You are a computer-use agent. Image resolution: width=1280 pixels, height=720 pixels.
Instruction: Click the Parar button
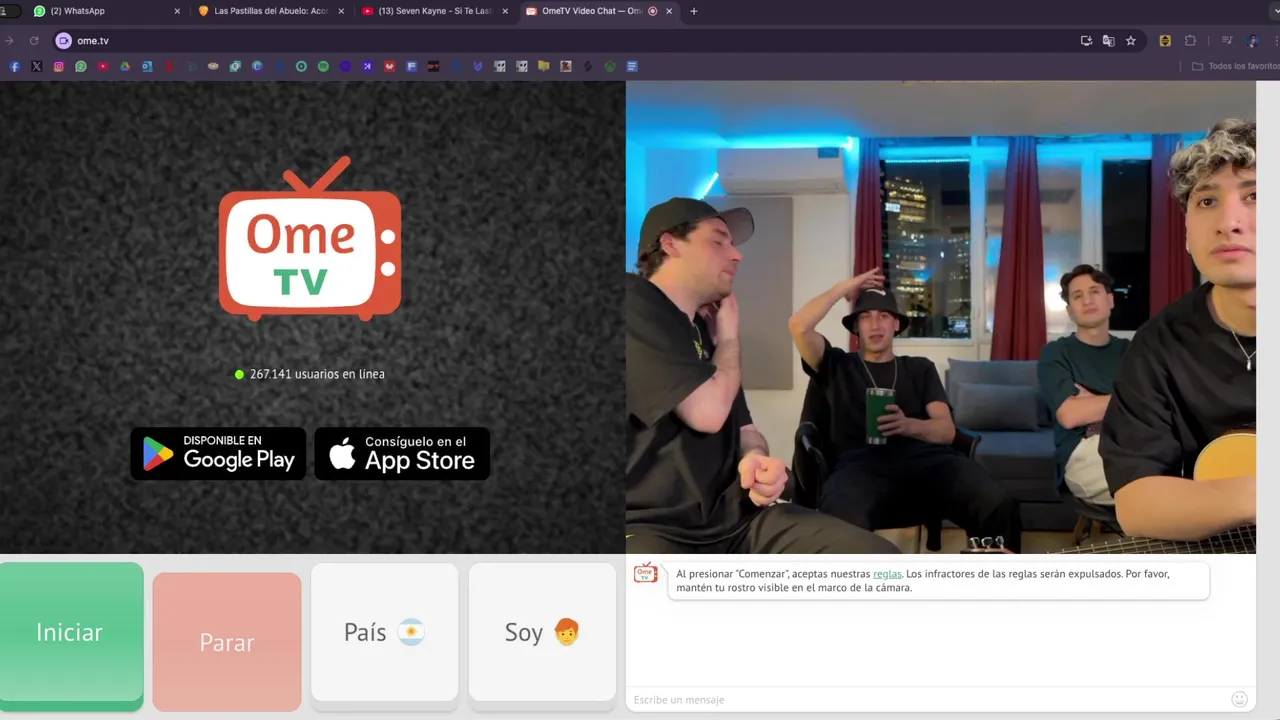tap(227, 642)
